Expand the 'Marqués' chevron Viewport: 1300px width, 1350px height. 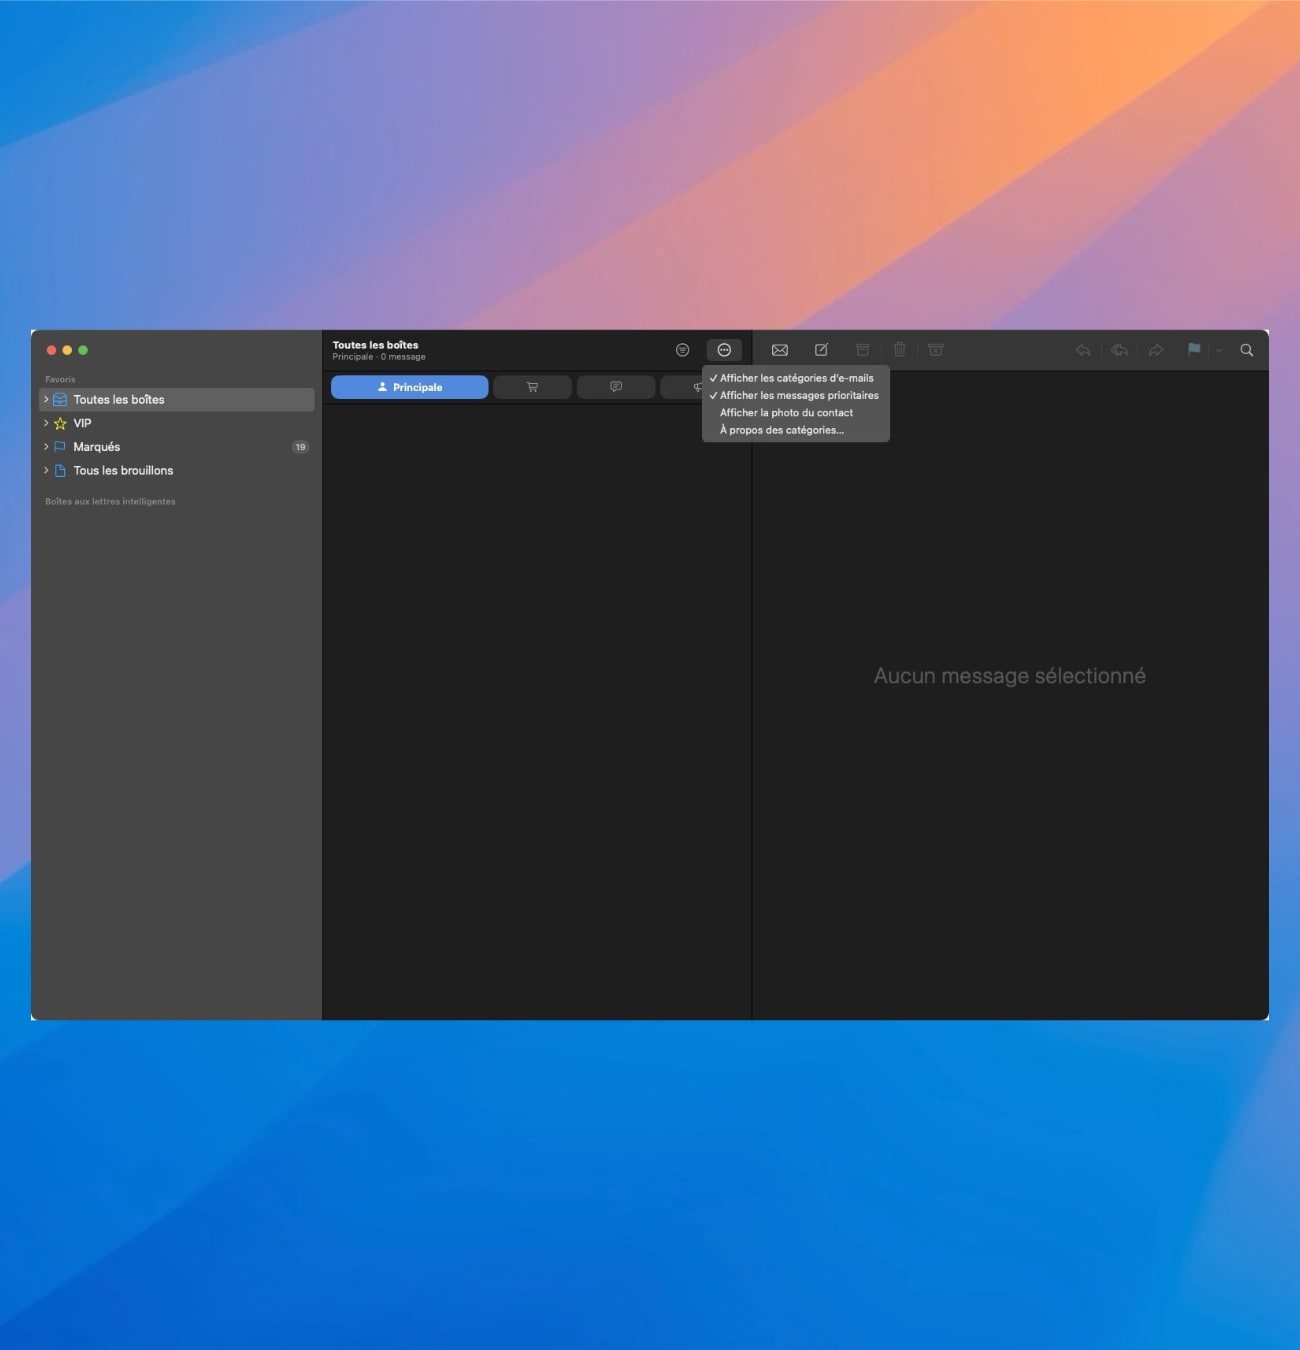pyautogui.click(x=46, y=447)
